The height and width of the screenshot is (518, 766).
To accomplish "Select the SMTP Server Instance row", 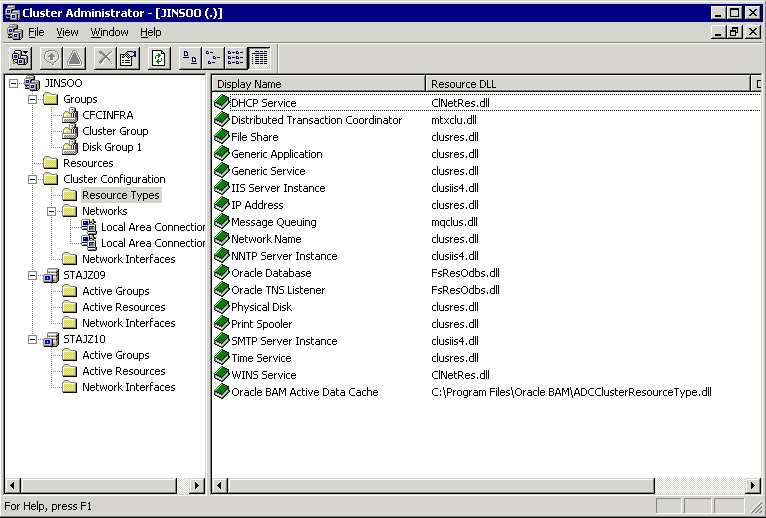I will pos(284,341).
